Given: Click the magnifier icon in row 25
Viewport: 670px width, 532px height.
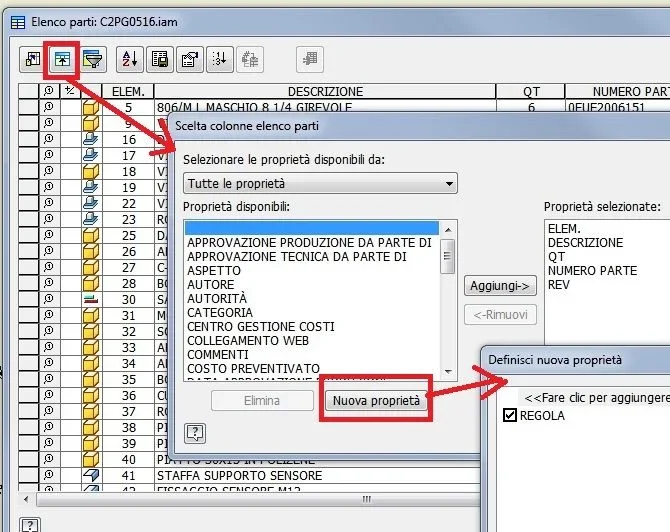Looking at the screenshot, I should [49, 235].
